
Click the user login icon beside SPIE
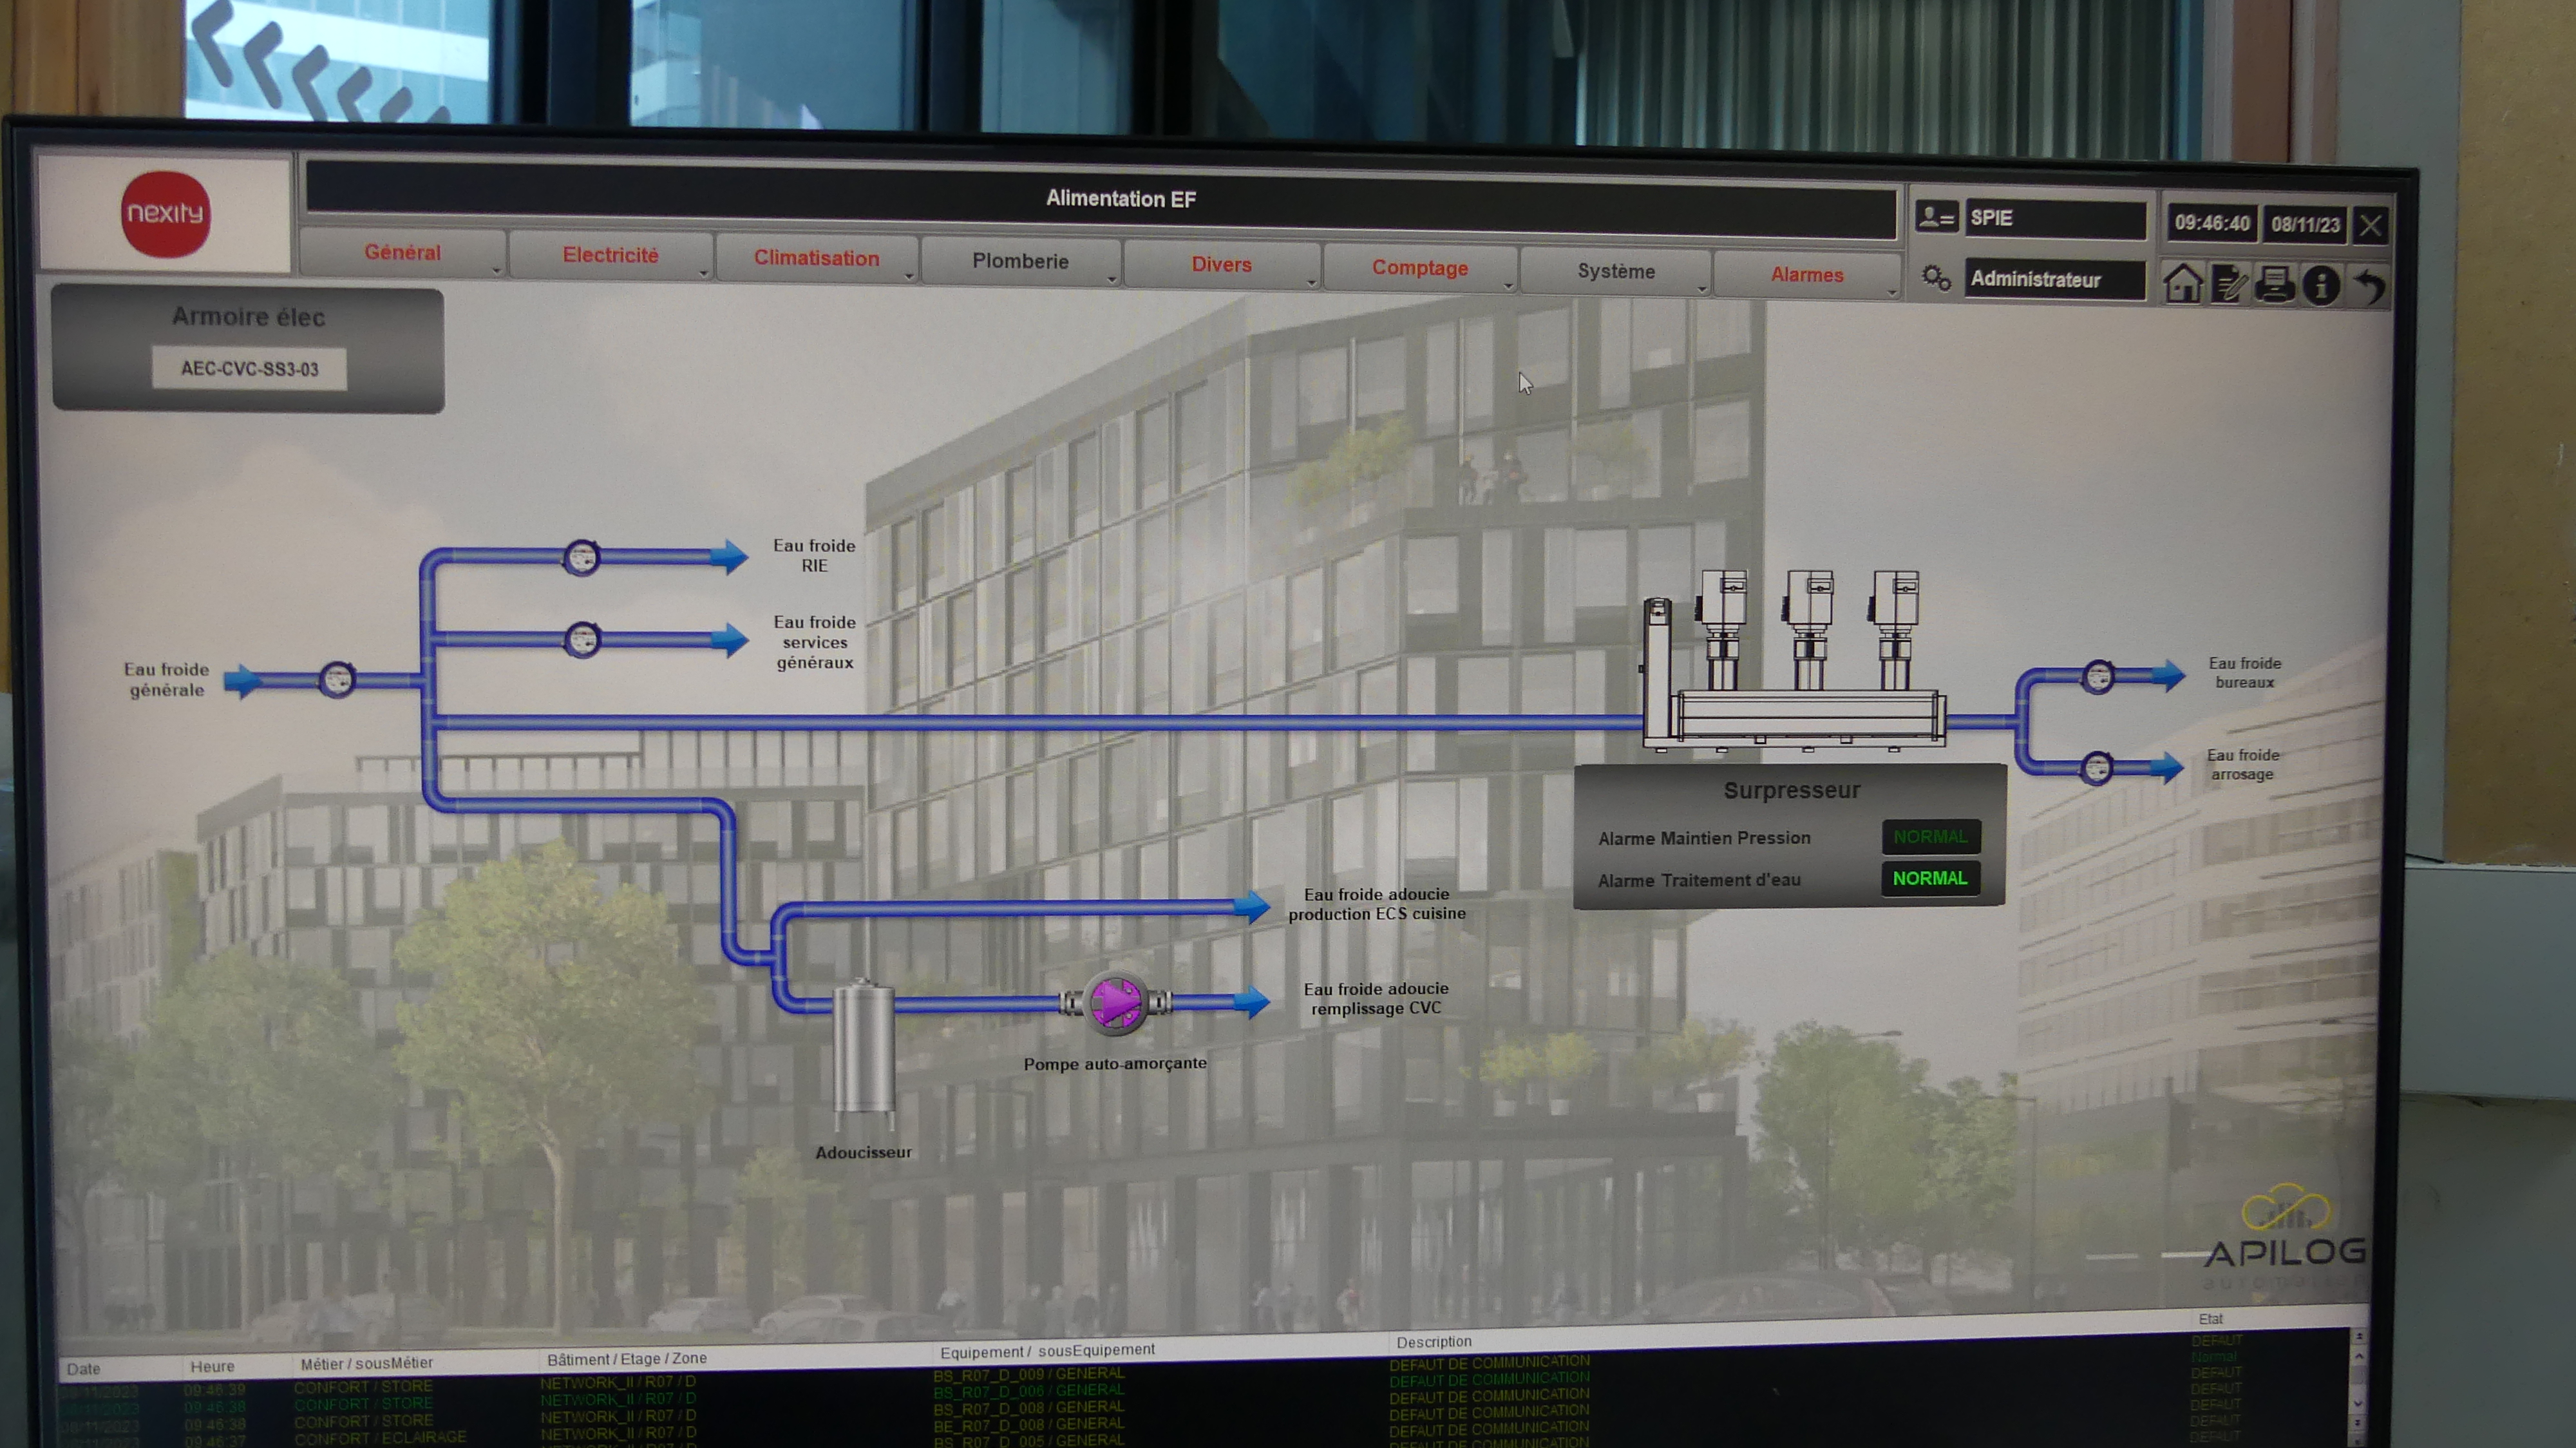1936,217
